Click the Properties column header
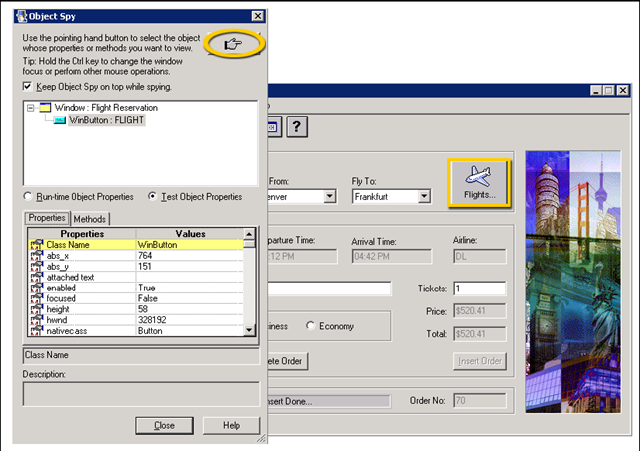 coord(82,234)
